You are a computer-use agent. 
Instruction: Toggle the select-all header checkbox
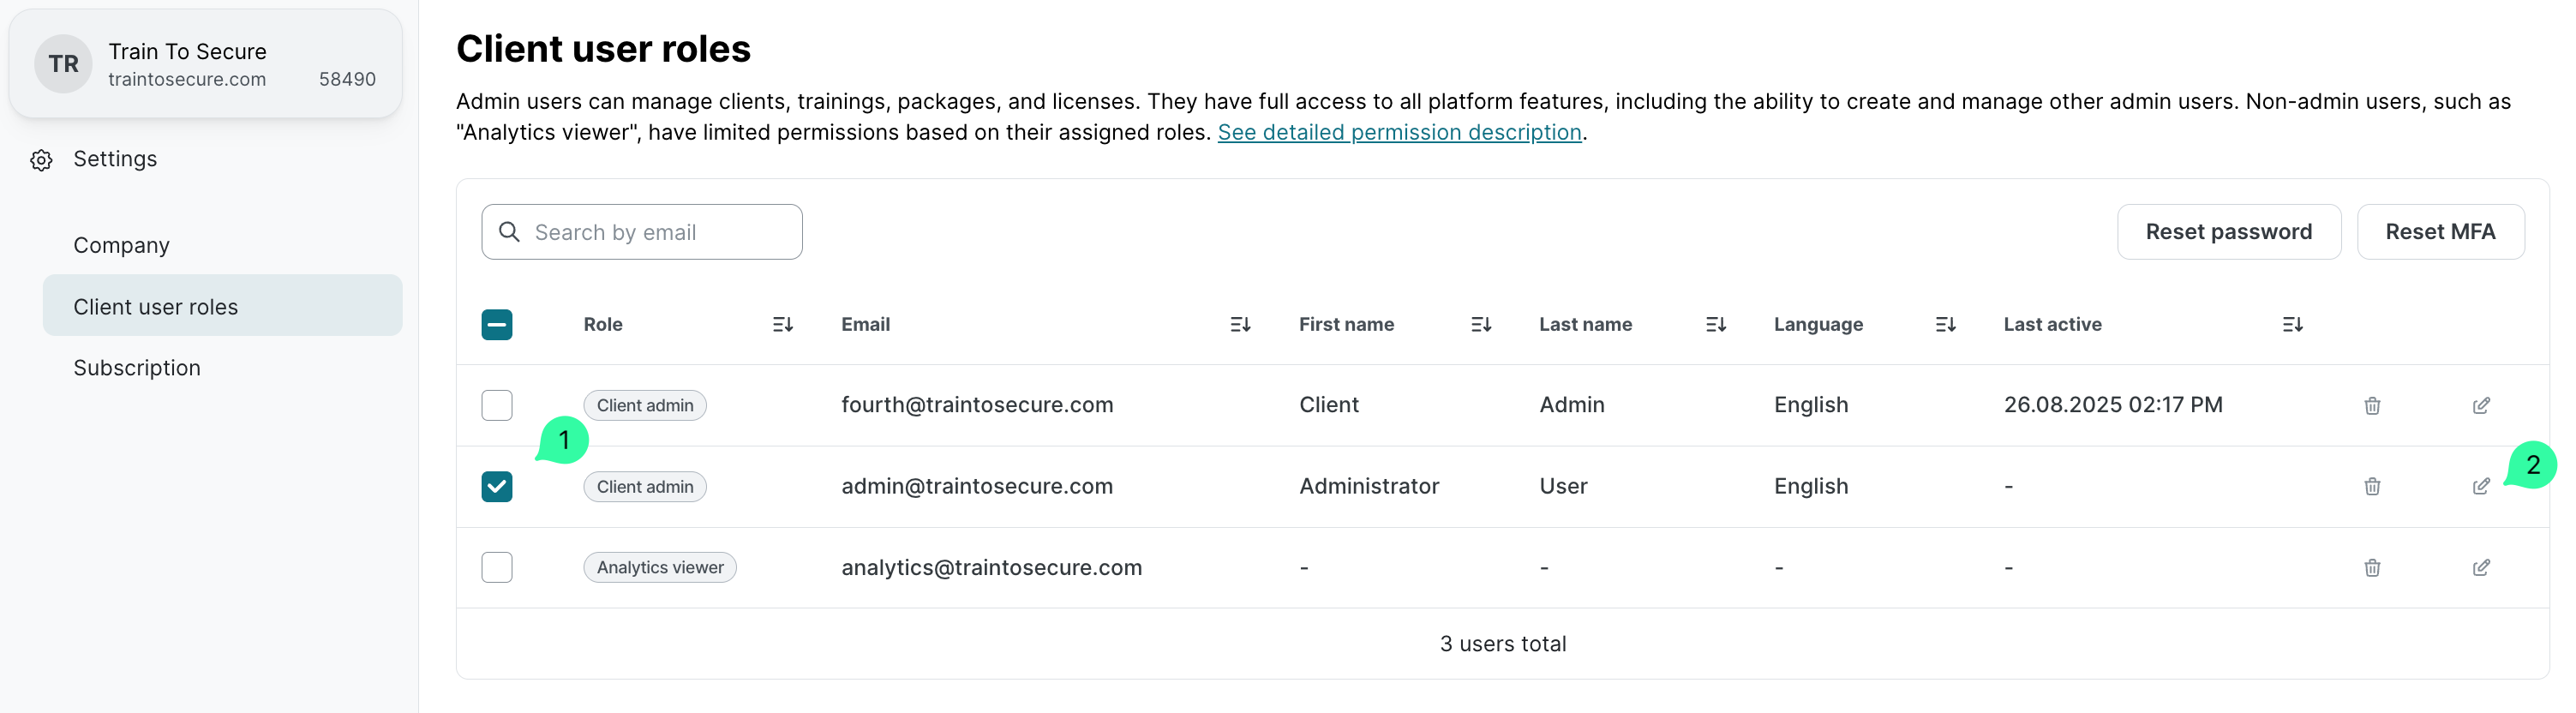496,324
